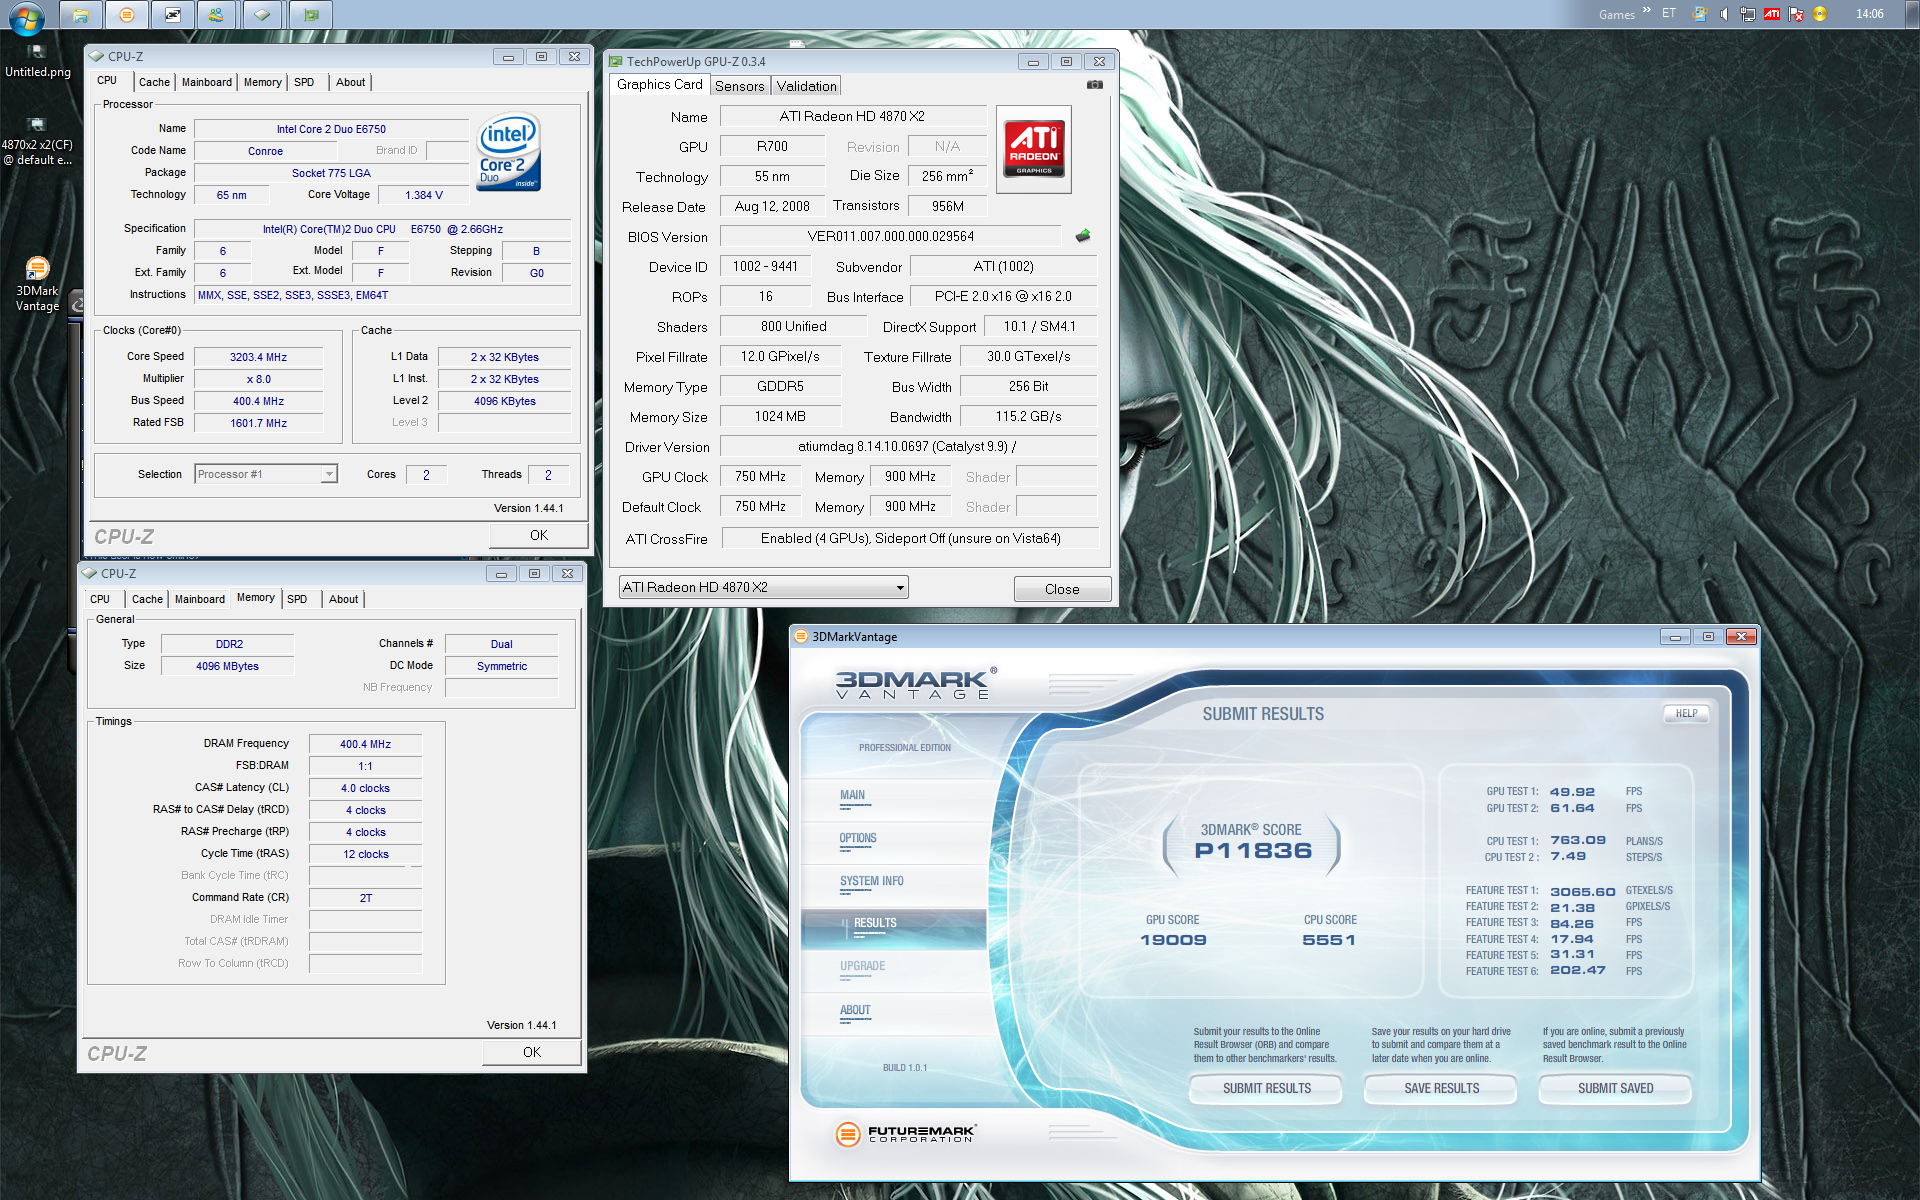This screenshot has width=1920, height=1200.
Task: Switch to CPU-Z chip taskbar button
Action: coord(262,15)
